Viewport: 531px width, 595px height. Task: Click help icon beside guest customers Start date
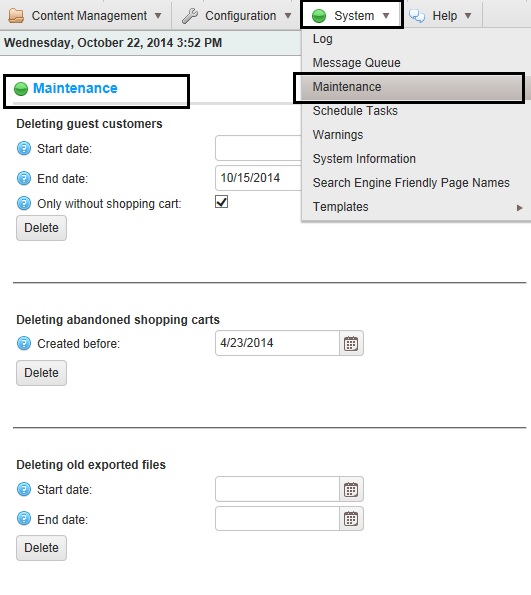[x=24, y=148]
